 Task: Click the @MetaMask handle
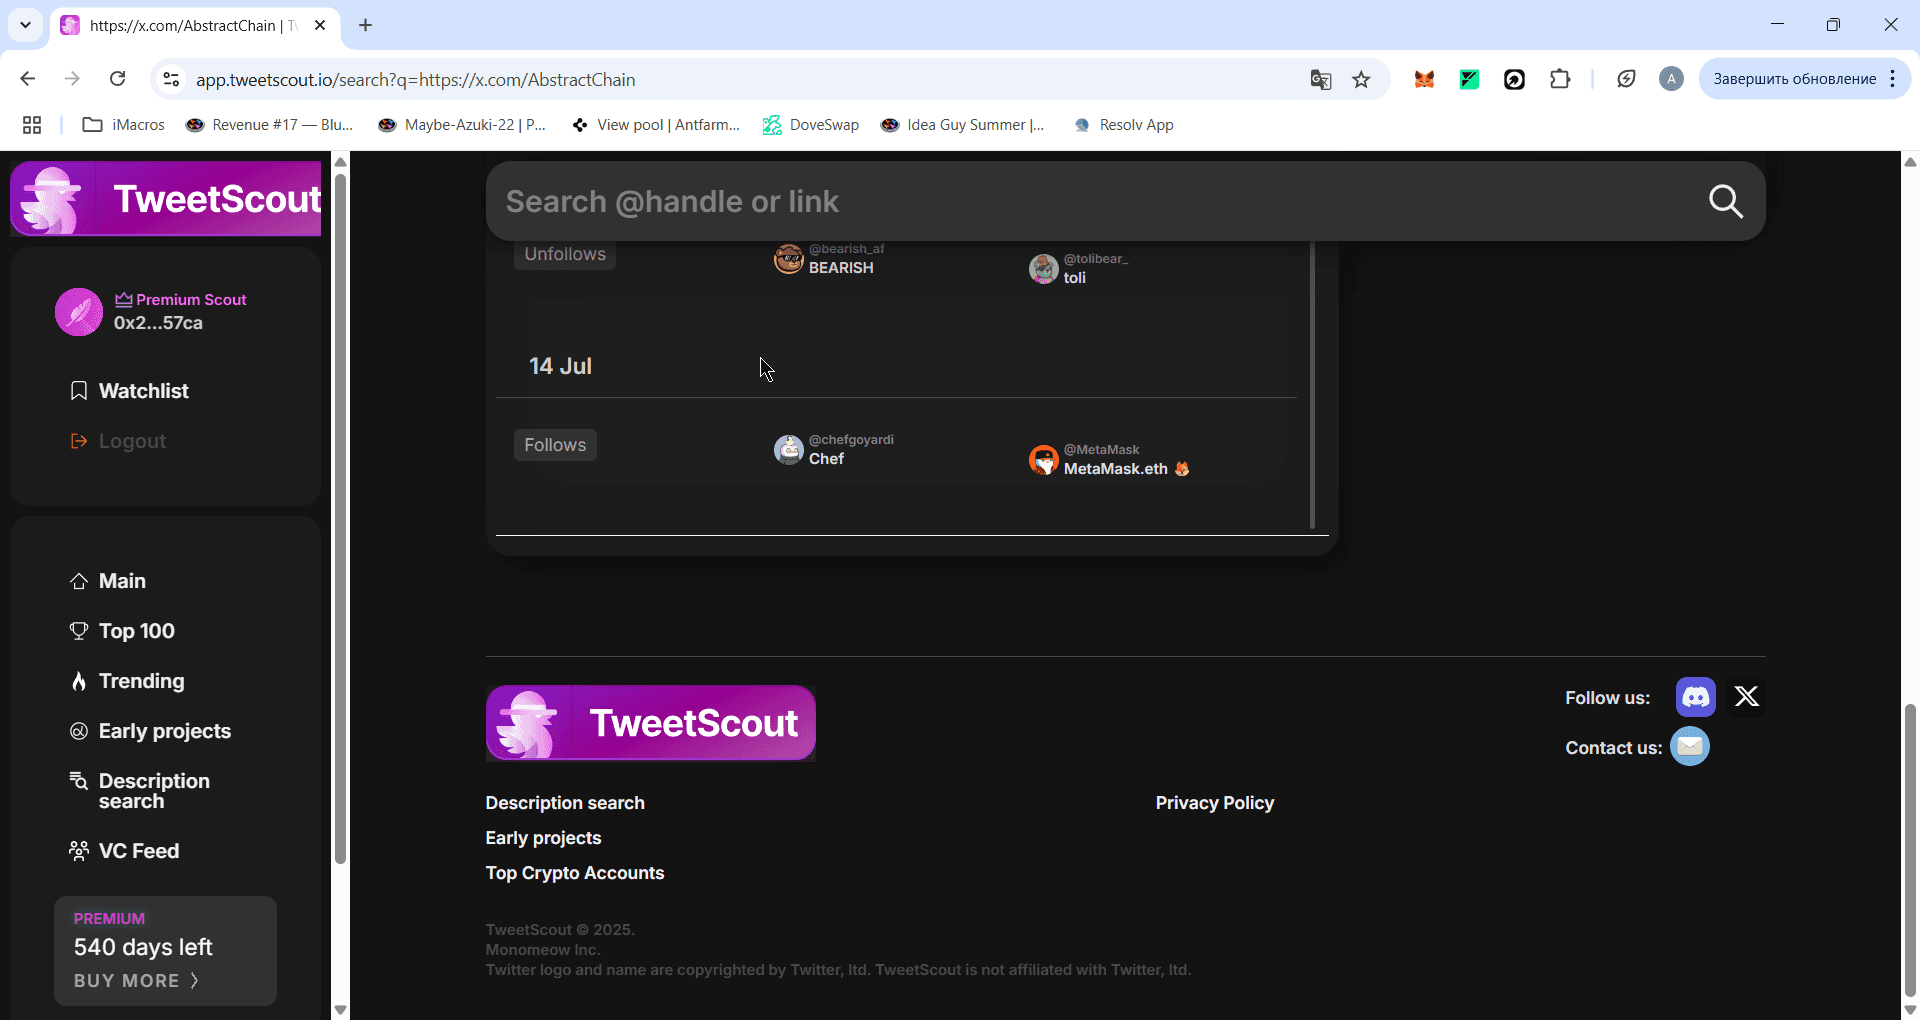[1101, 450]
